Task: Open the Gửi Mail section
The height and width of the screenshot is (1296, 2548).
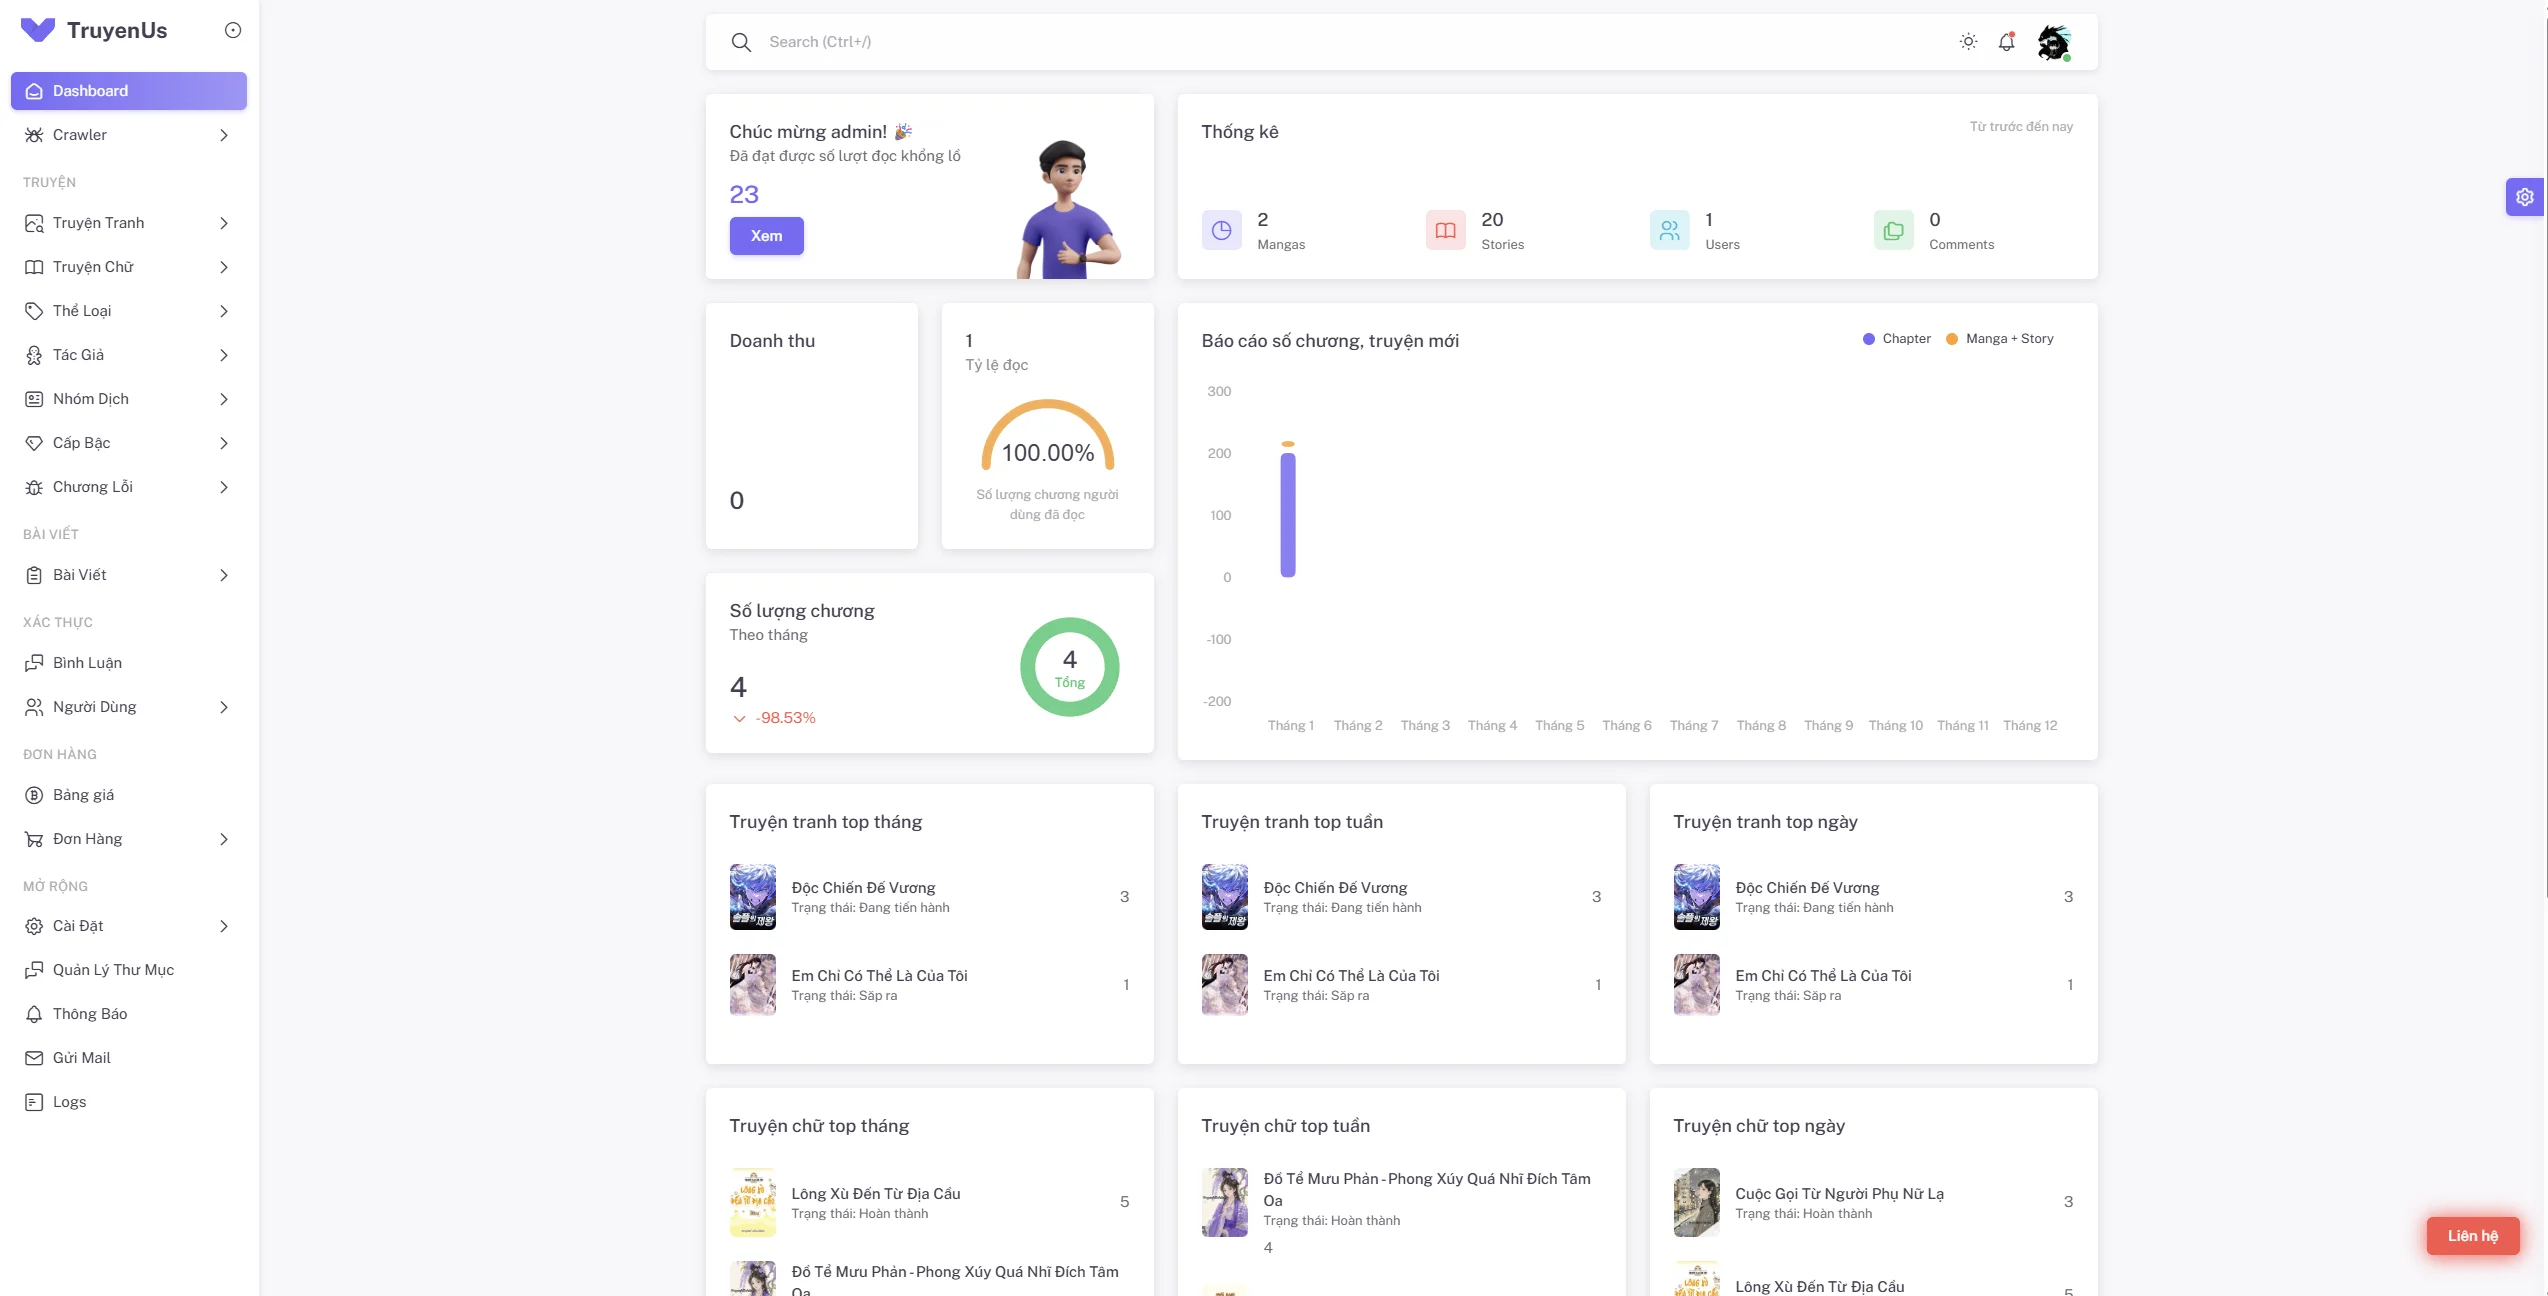Action: 80,1057
